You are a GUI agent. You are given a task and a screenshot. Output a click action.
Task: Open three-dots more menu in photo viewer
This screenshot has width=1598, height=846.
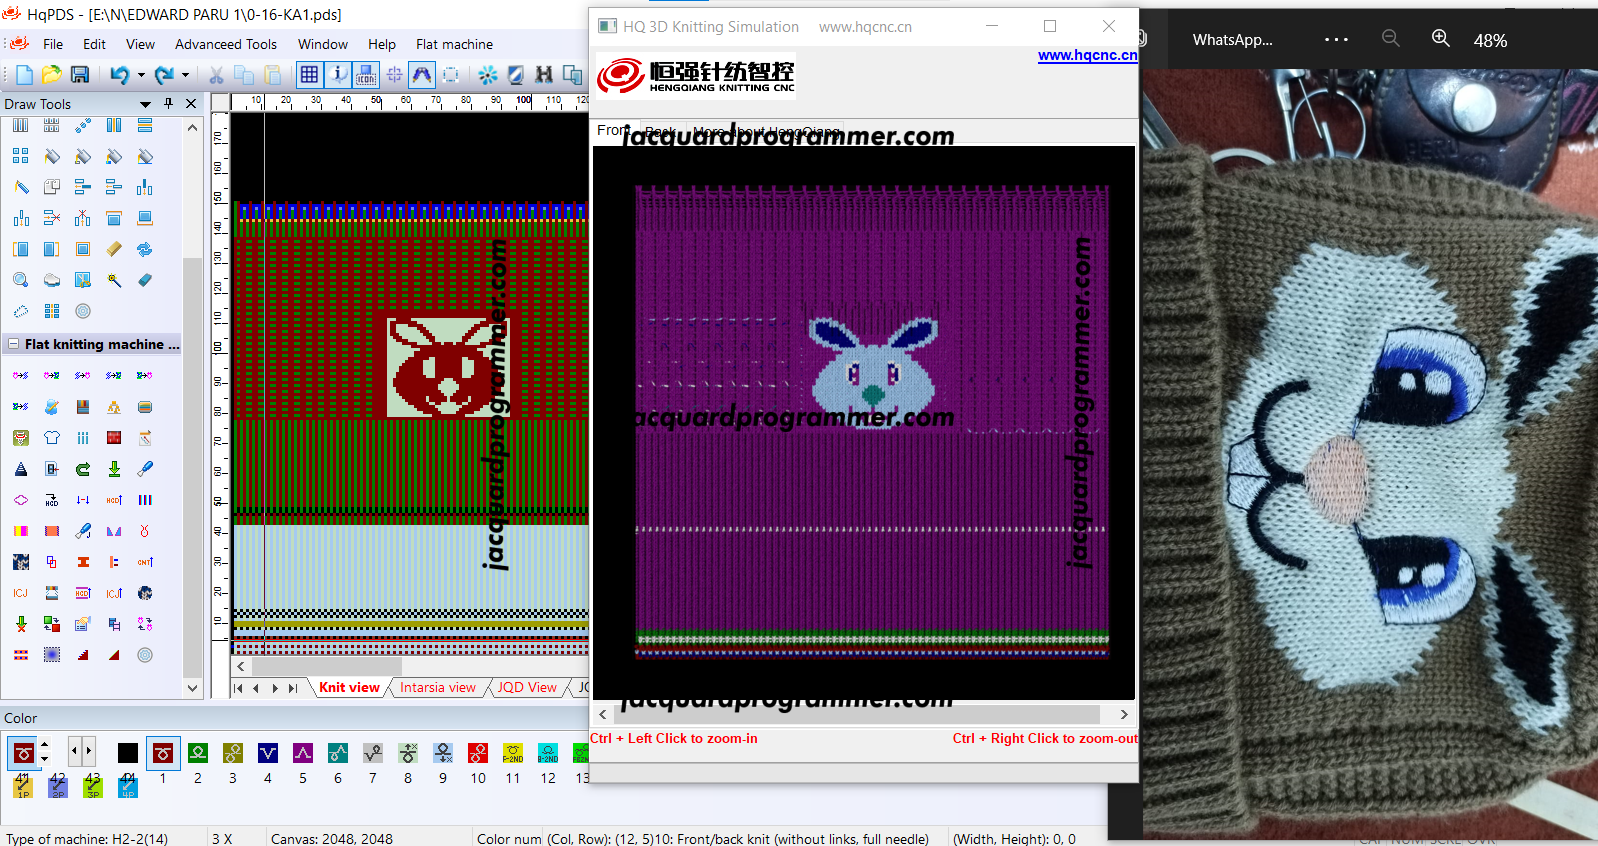tap(1336, 39)
